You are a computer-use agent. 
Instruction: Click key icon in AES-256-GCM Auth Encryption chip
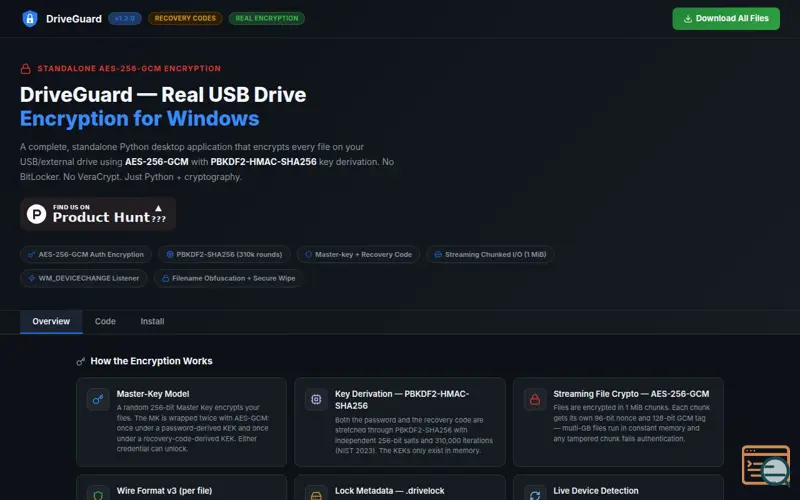(32, 254)
